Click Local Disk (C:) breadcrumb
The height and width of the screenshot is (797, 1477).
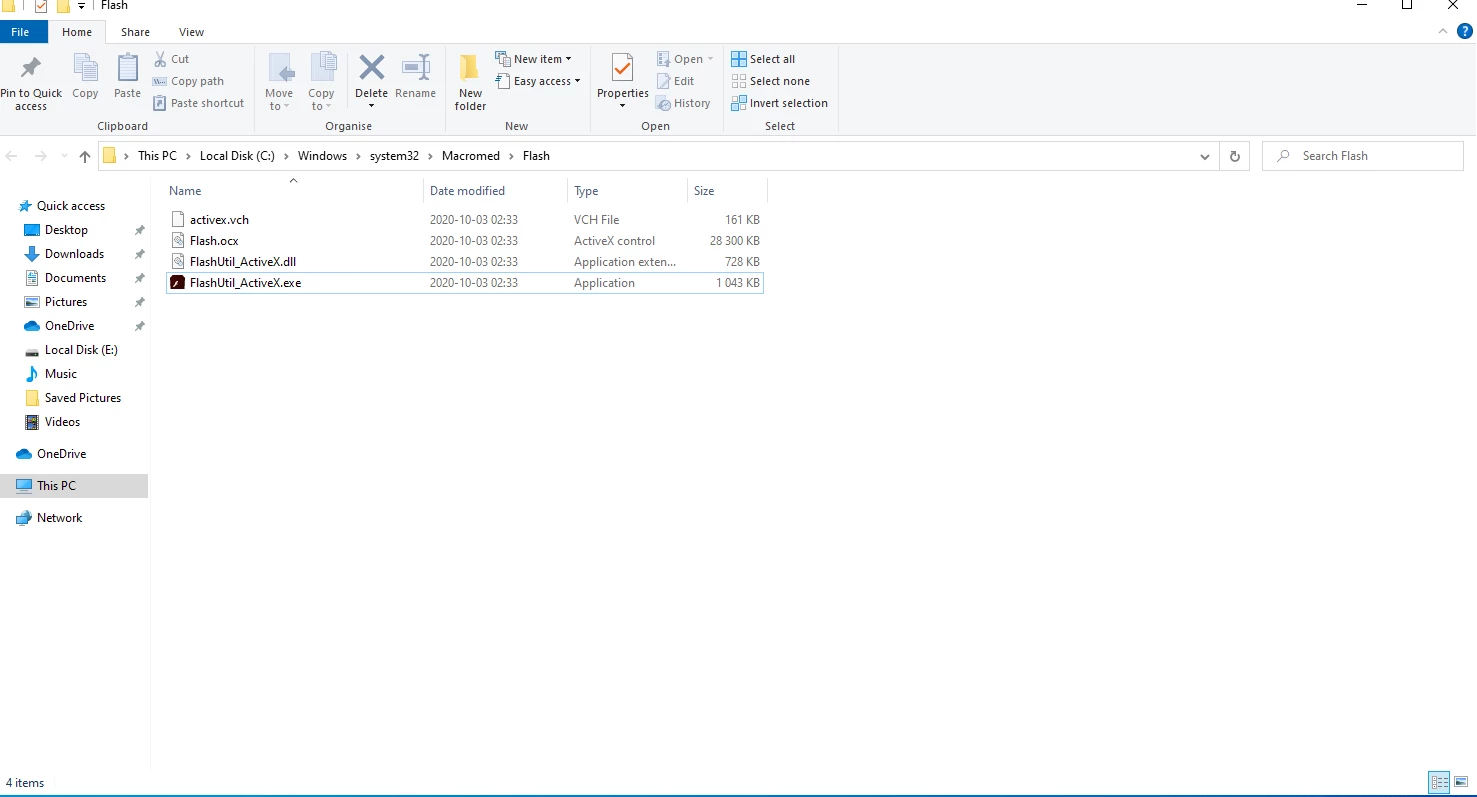pos(237,156)
